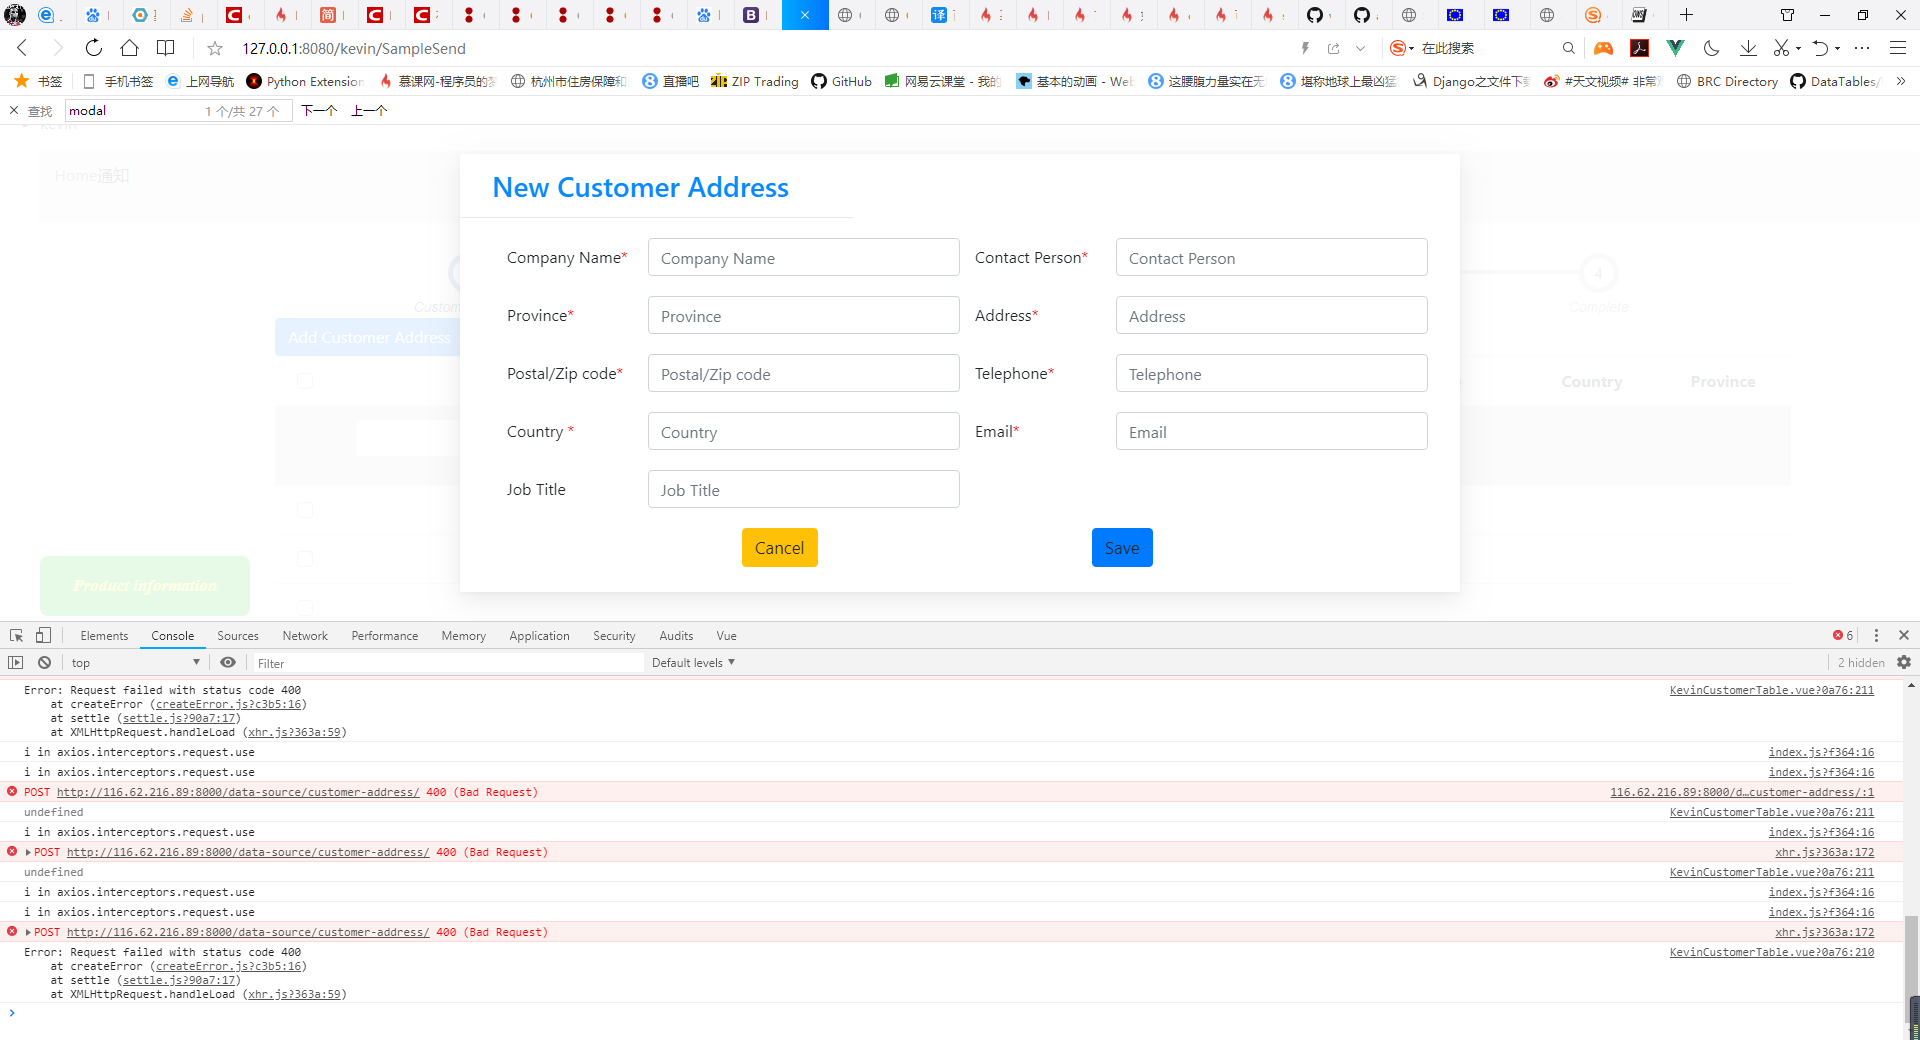This screenshot has width=1920, height=1040.
Task: Switch to the Sources tab
Action: pyautogui.click(x=238, y=635)
